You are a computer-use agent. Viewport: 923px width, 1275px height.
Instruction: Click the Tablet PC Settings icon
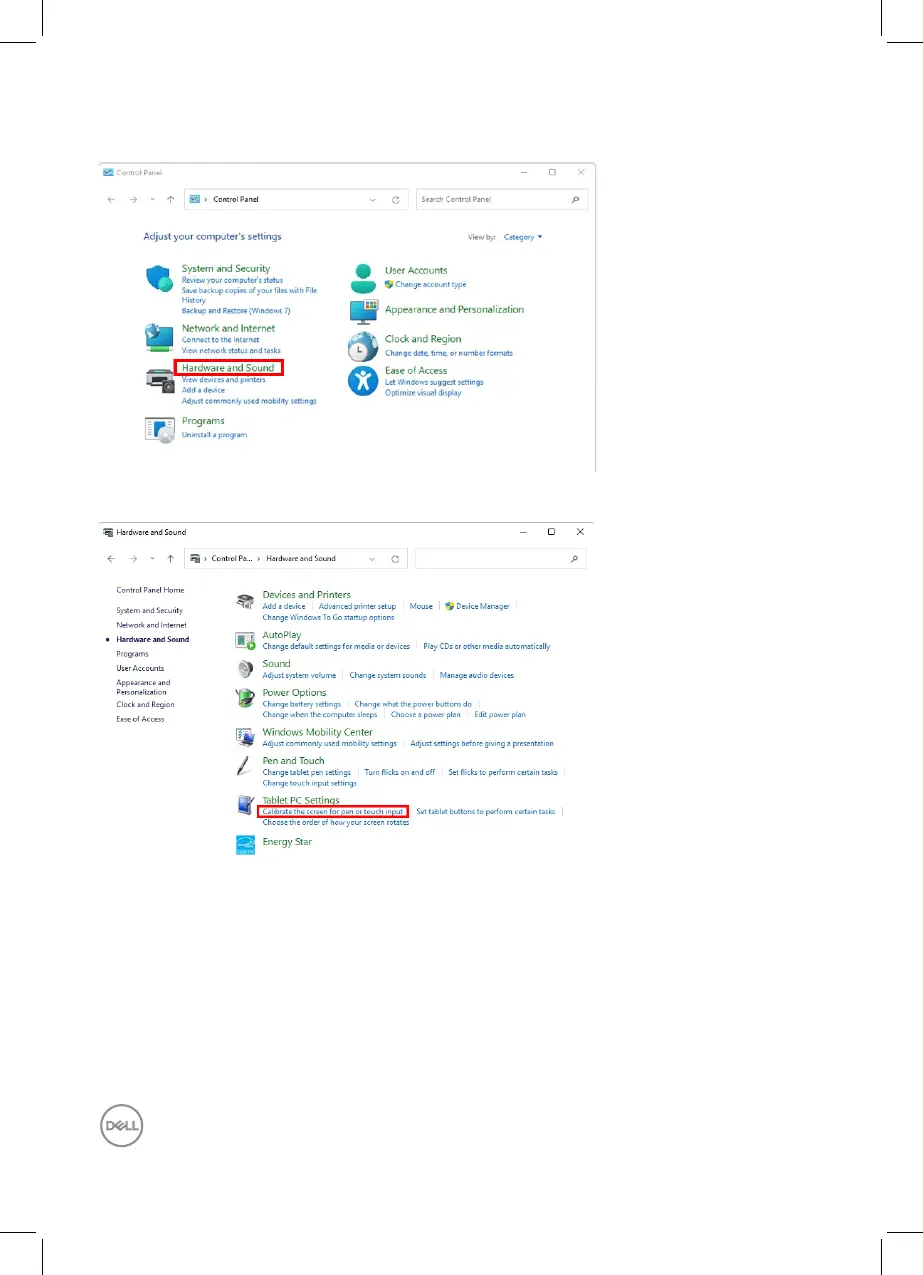(x=245, y=806)
